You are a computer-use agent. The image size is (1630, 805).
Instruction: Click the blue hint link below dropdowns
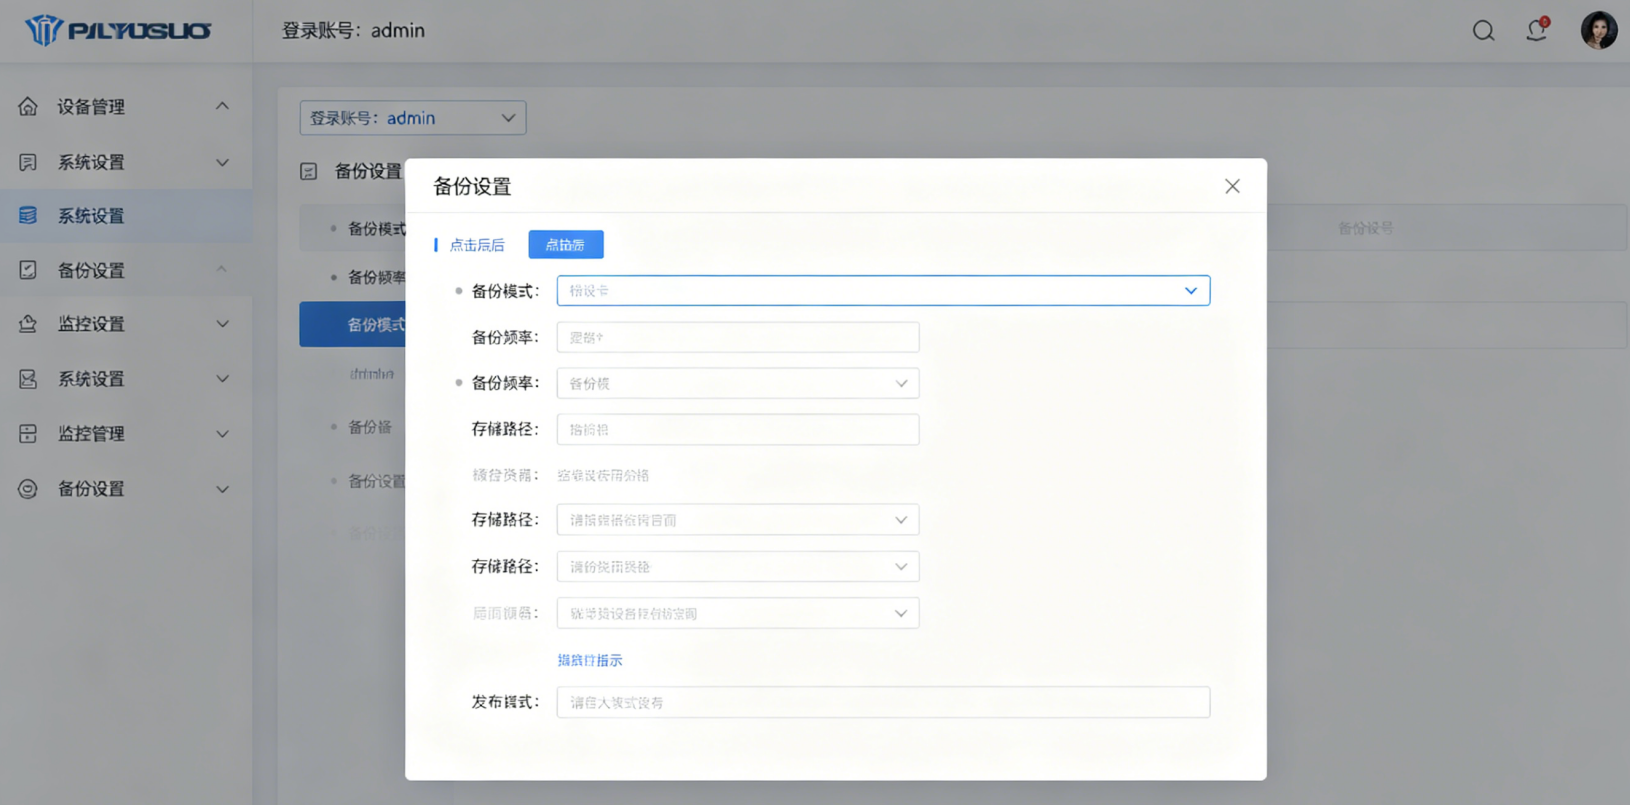coord(590,660)
